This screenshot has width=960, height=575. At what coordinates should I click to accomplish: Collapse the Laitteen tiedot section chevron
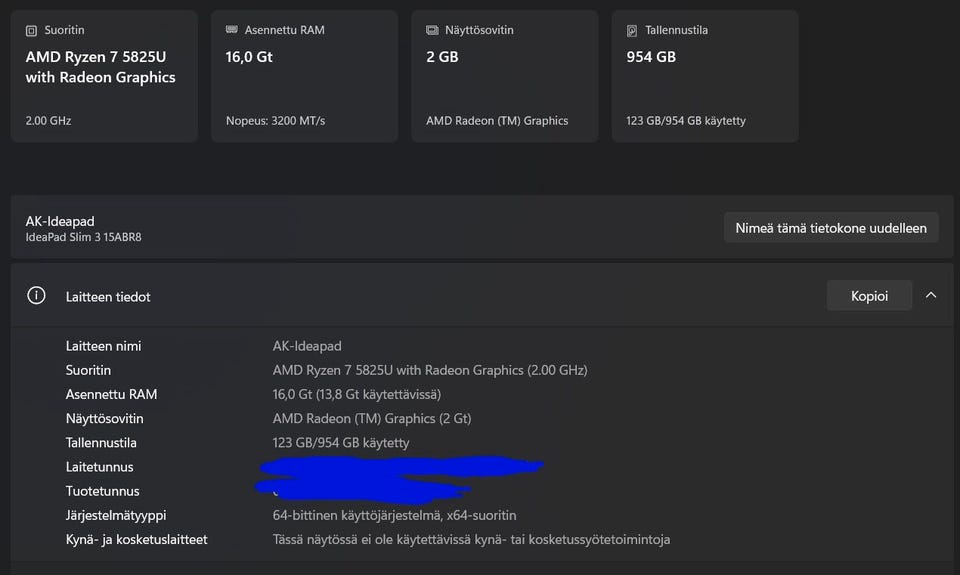(931, 295)
